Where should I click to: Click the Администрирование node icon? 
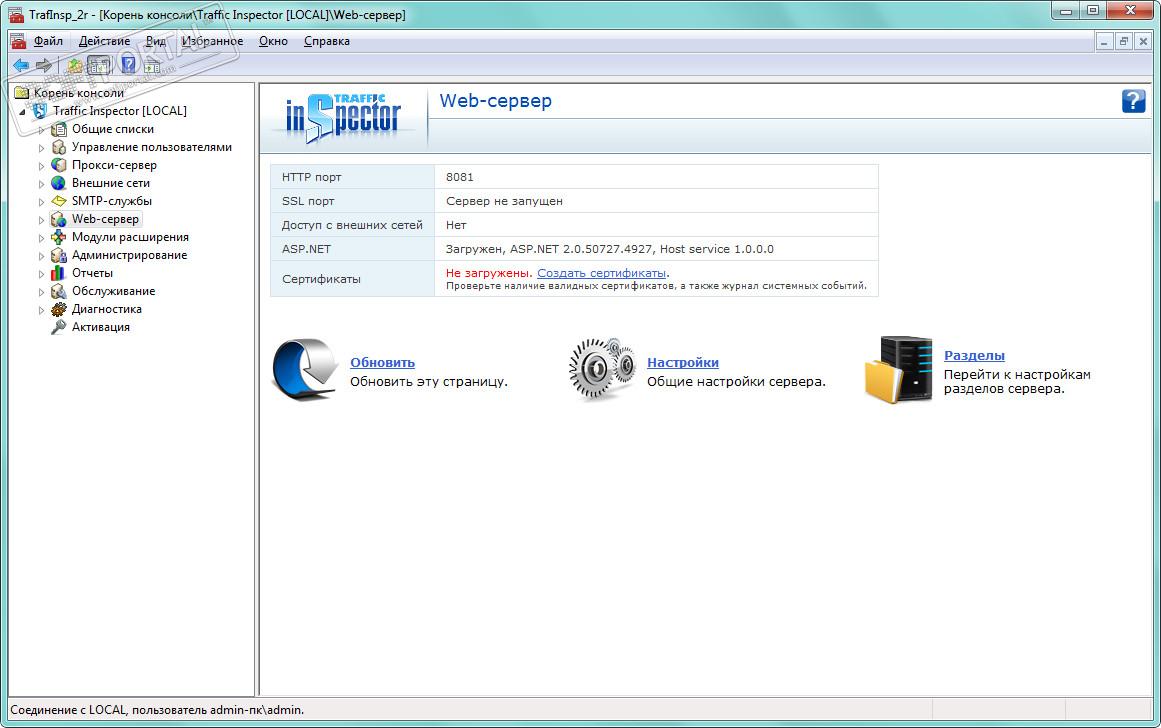(x=58, y=255)
